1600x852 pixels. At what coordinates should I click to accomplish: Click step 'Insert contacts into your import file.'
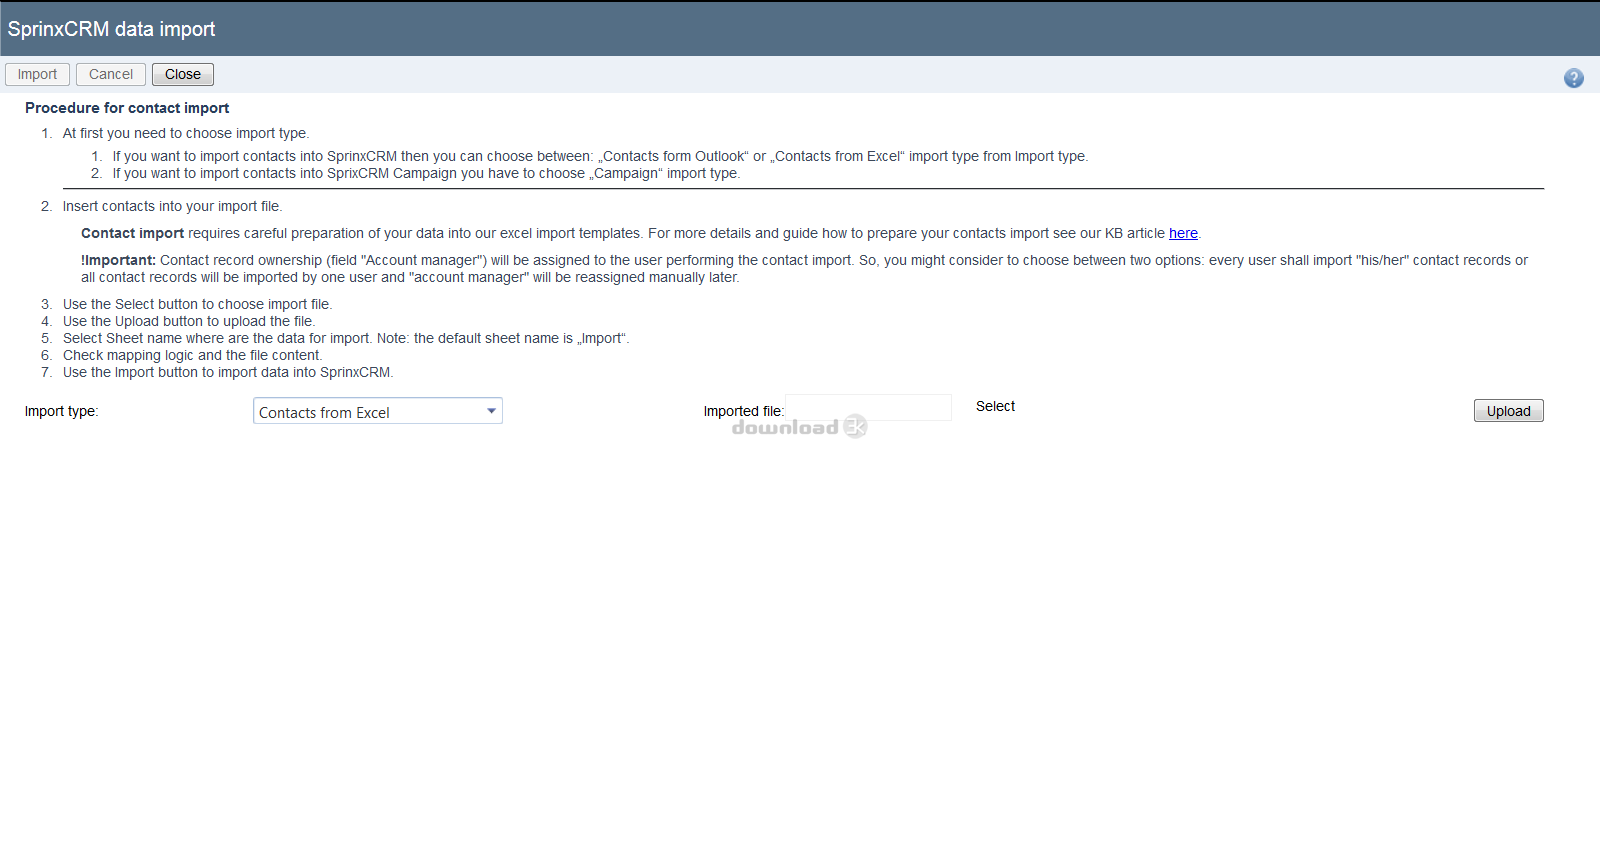(172, 206)
